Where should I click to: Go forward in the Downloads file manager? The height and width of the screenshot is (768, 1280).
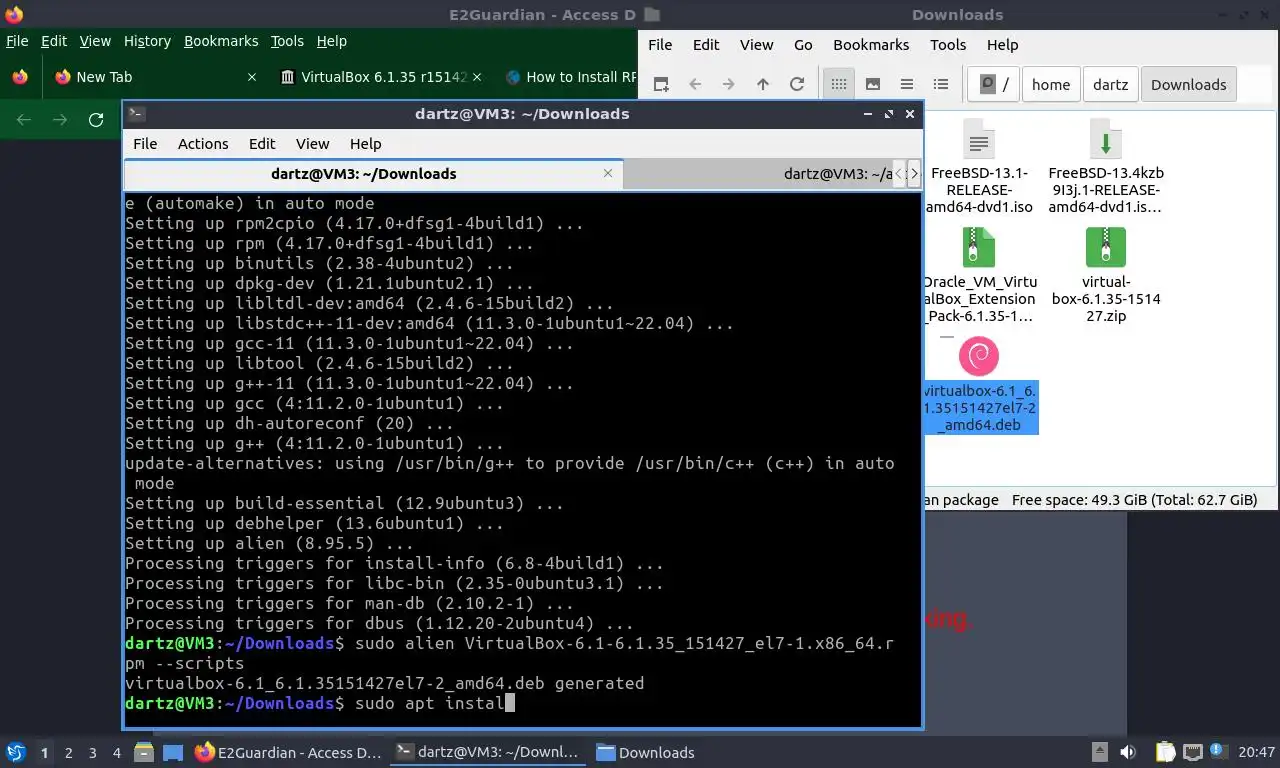(x=728, y=85)
